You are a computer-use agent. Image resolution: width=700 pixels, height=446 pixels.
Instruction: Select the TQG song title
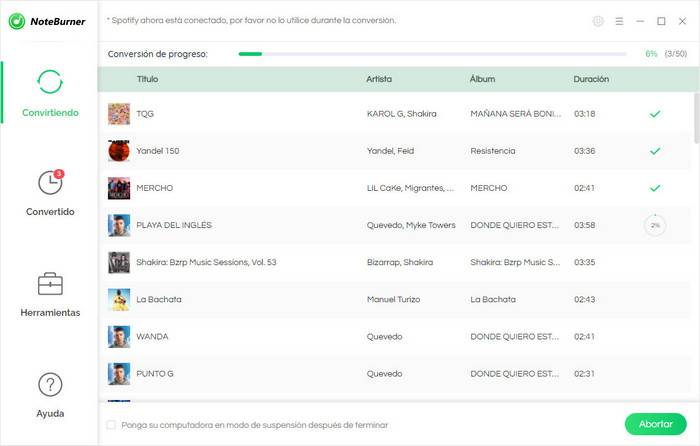[145, 114]
